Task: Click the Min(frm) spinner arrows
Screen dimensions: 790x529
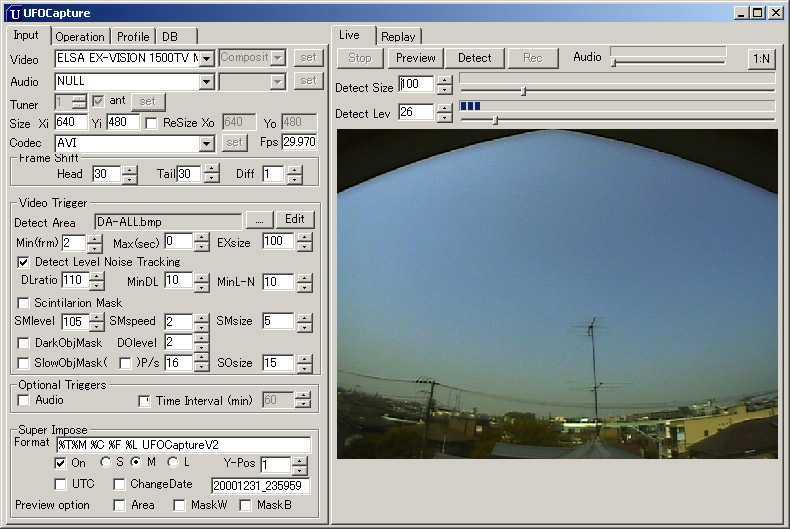Action: (94, 244)
